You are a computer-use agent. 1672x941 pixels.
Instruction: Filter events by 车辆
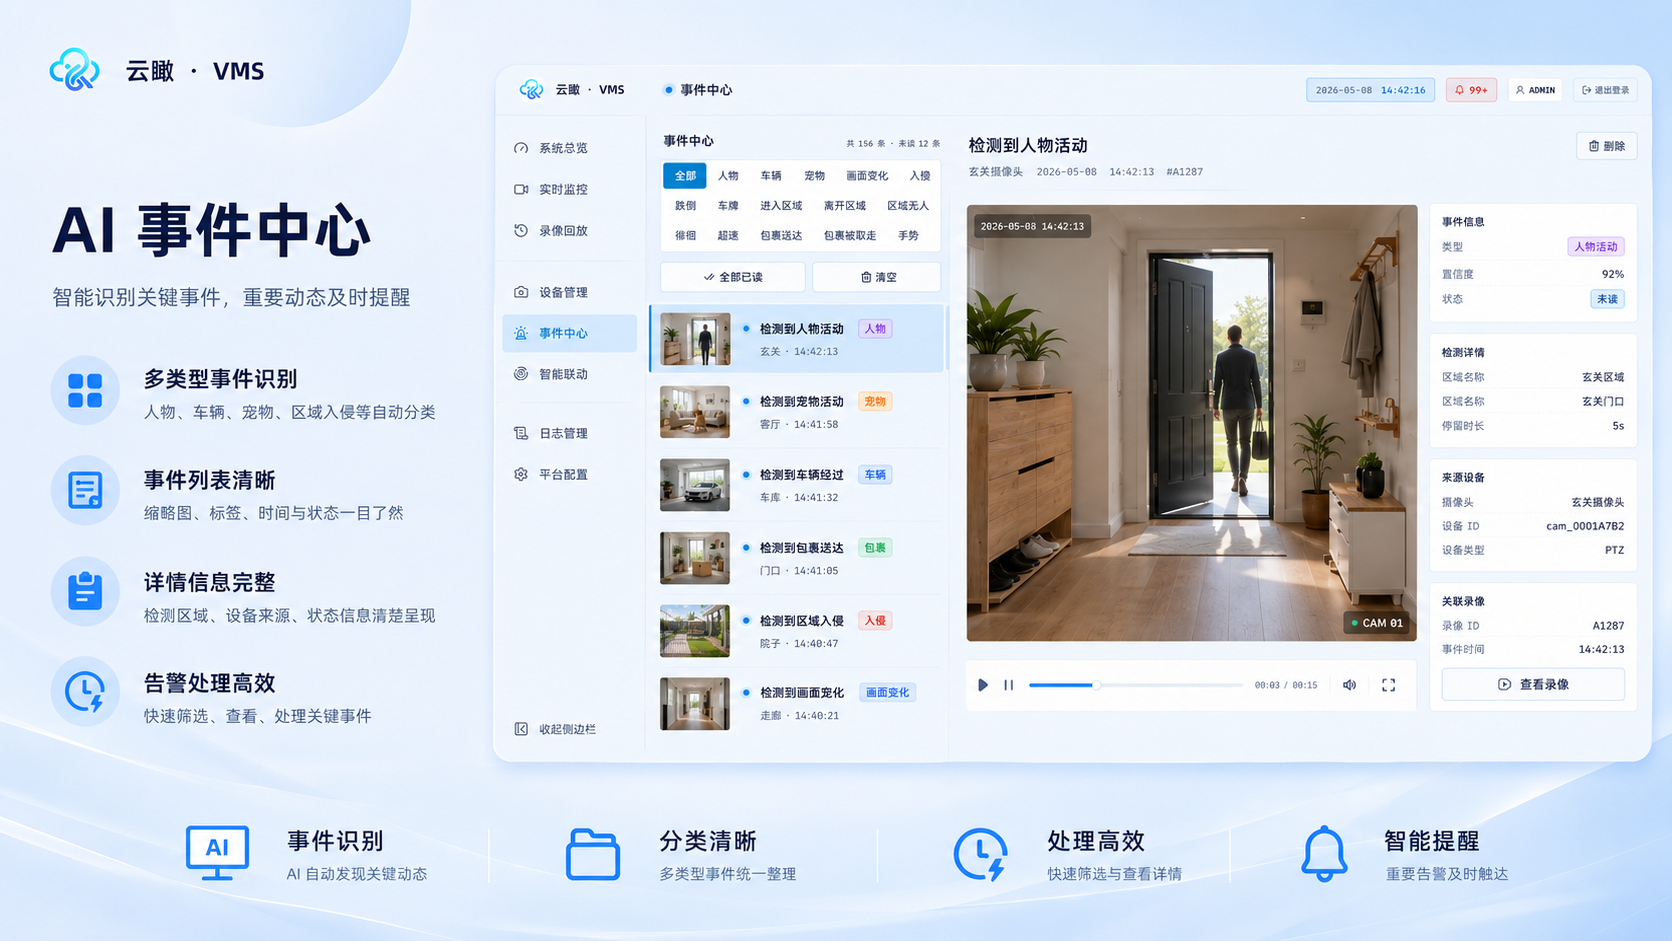click(x=771, y=175)
